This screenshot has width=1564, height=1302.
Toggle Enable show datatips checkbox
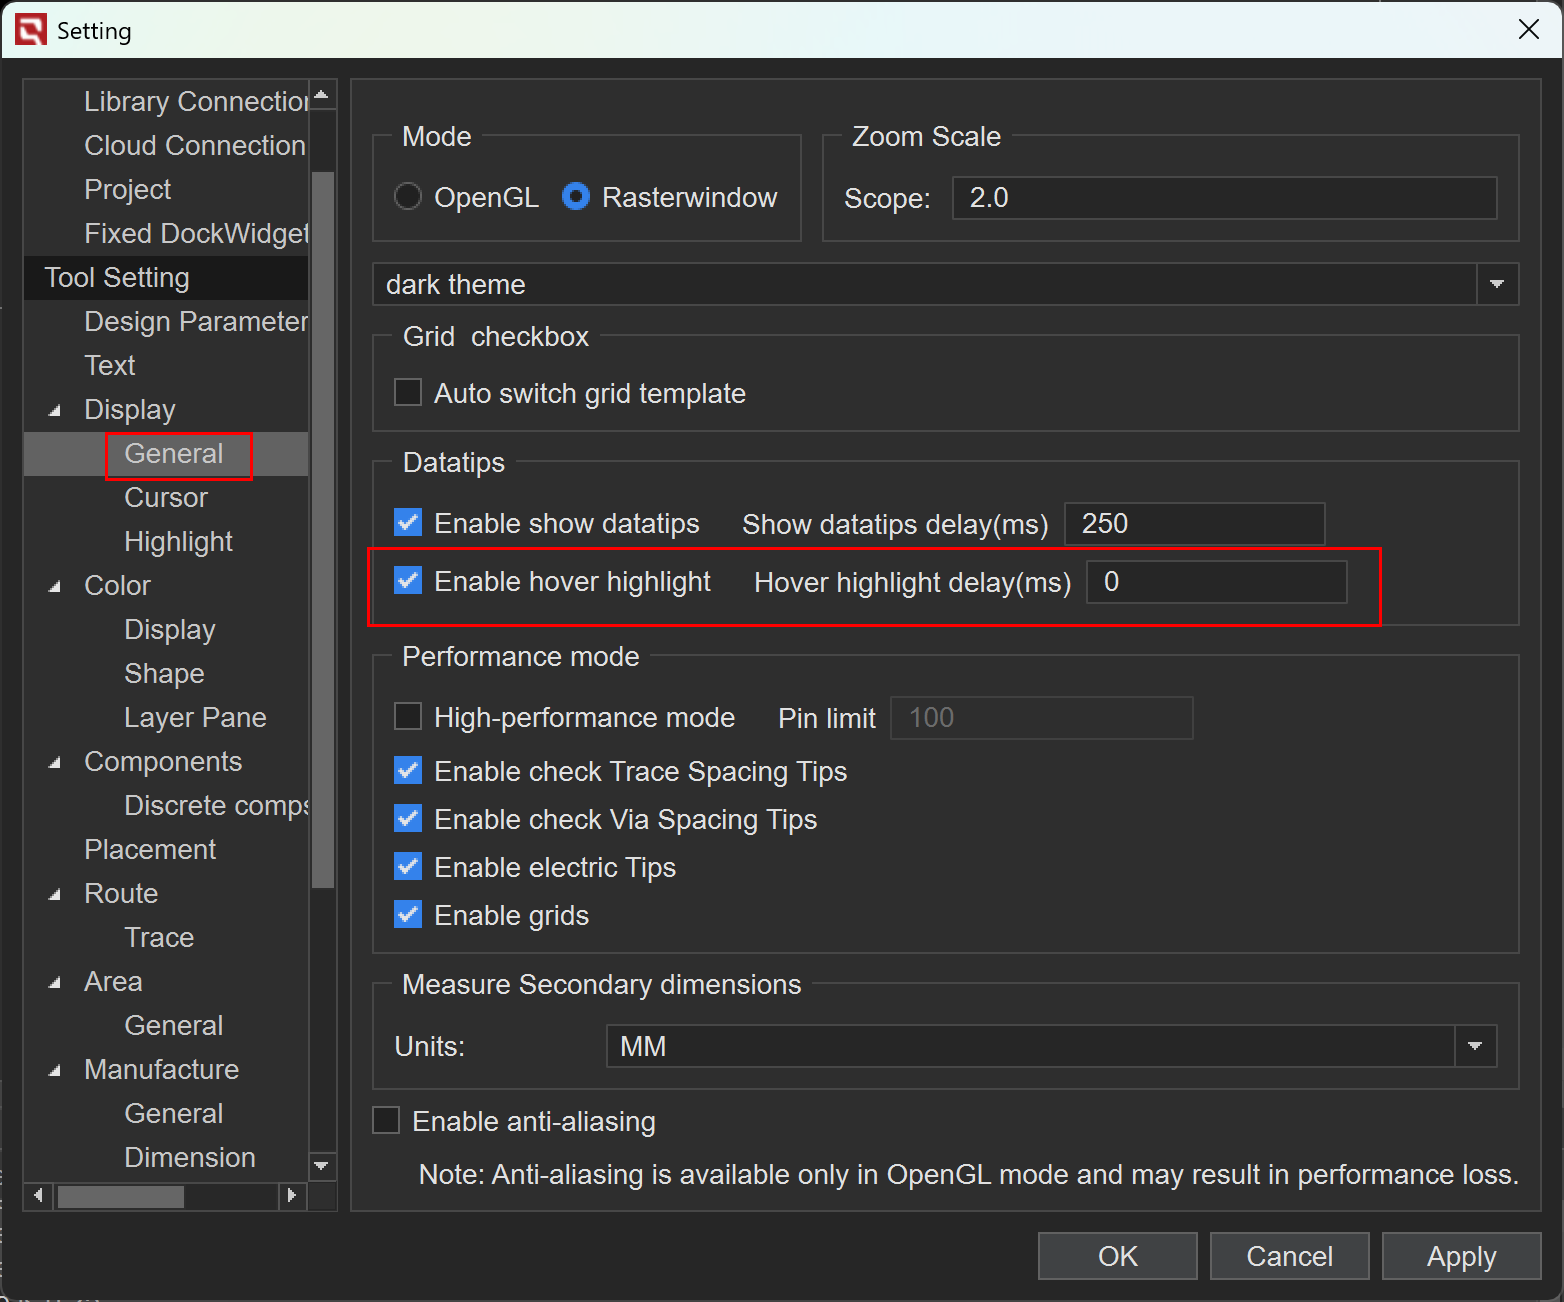[x=408, y=522]
